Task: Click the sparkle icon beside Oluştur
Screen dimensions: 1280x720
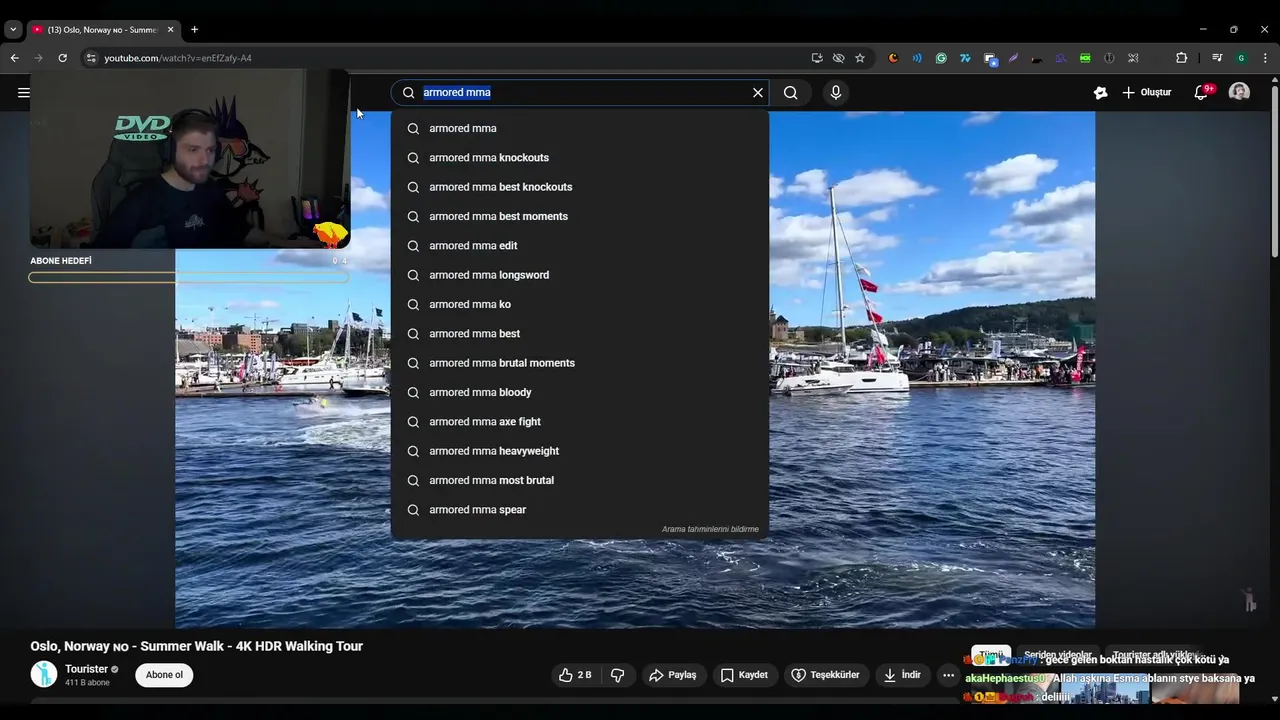Action: pos(1100,93)
